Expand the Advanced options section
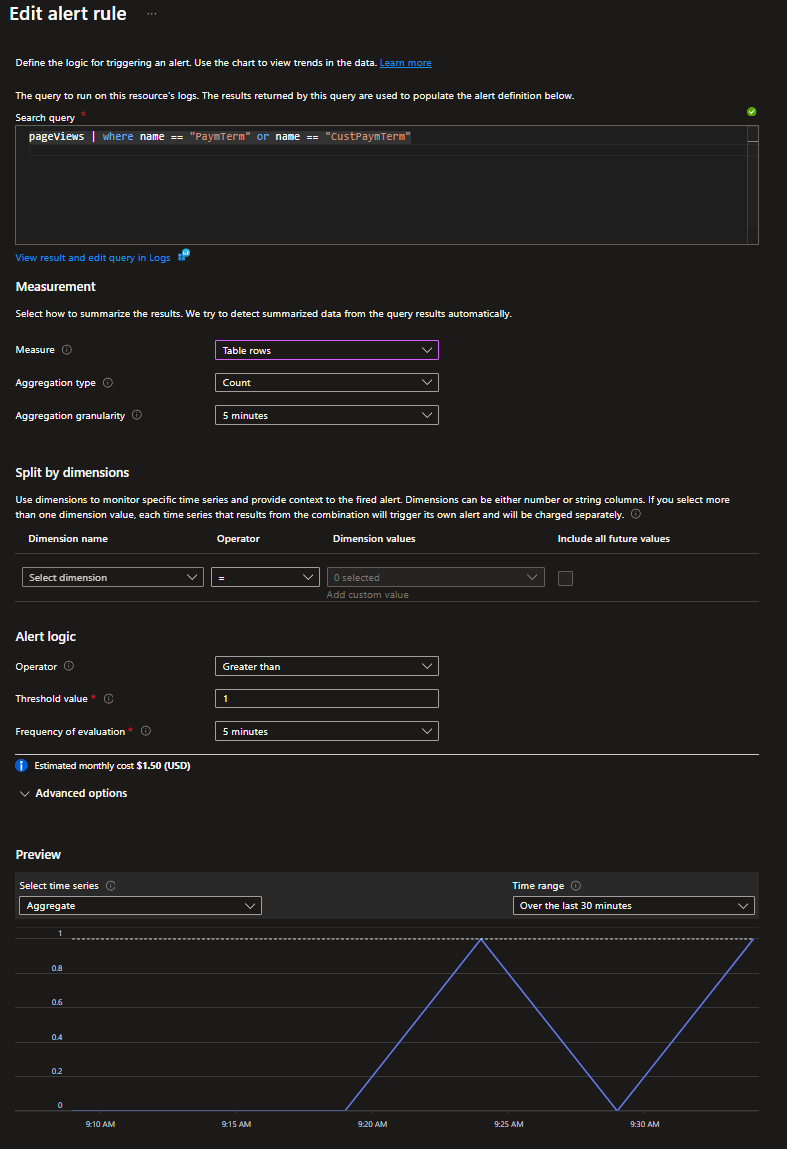This screenshot has height=1149, width=787. (x=72, y=793)
